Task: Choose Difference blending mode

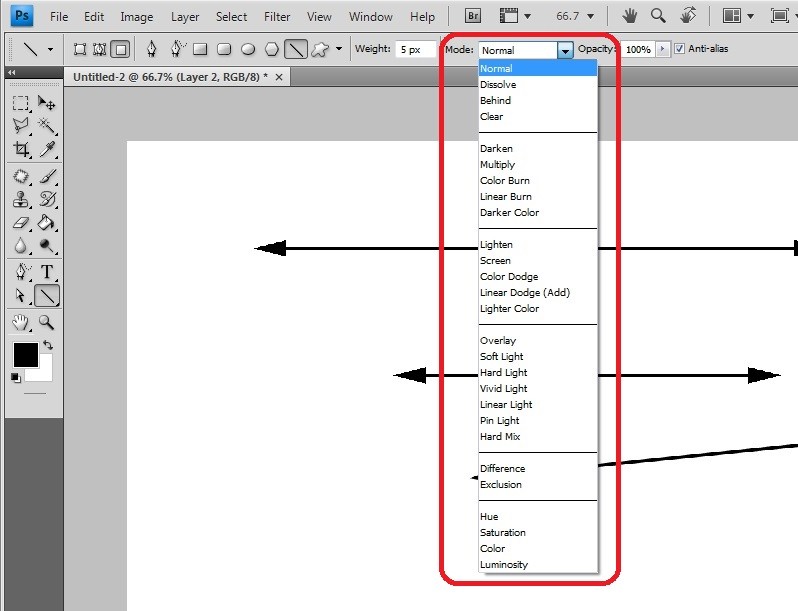Action: pyautogui.click(x=538, y=468)
